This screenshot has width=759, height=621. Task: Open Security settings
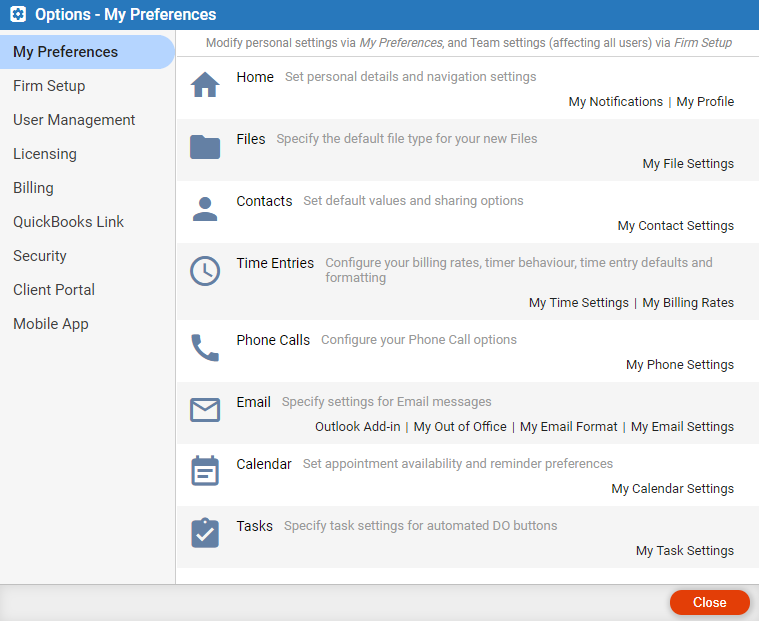pos(40,256)
